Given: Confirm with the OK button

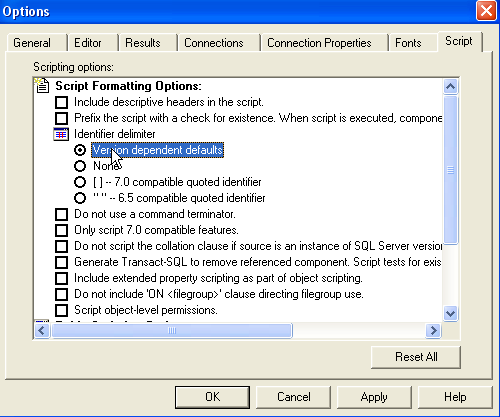Looking at the screenshot, I should [x=212, y=397].
